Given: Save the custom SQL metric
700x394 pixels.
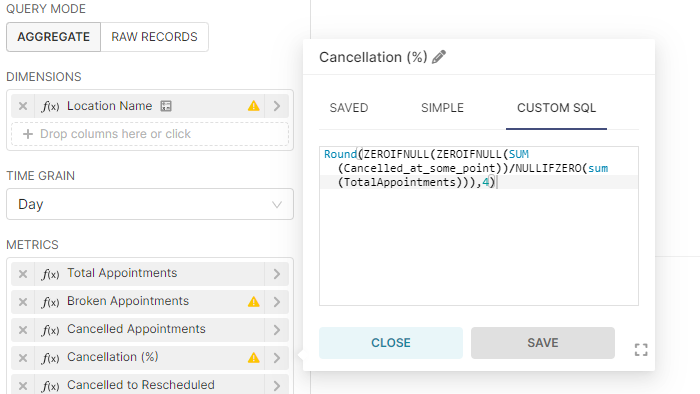Looking at the screenshot, I should coord(543,343).
